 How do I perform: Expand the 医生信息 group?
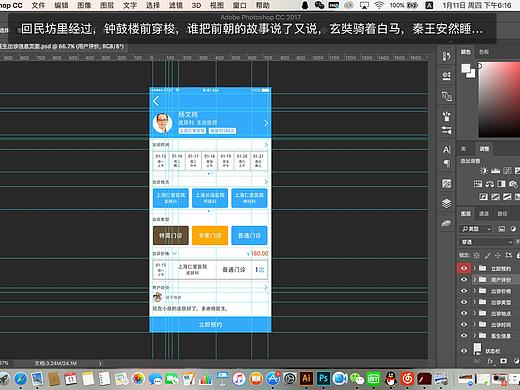tap(475, 335)
